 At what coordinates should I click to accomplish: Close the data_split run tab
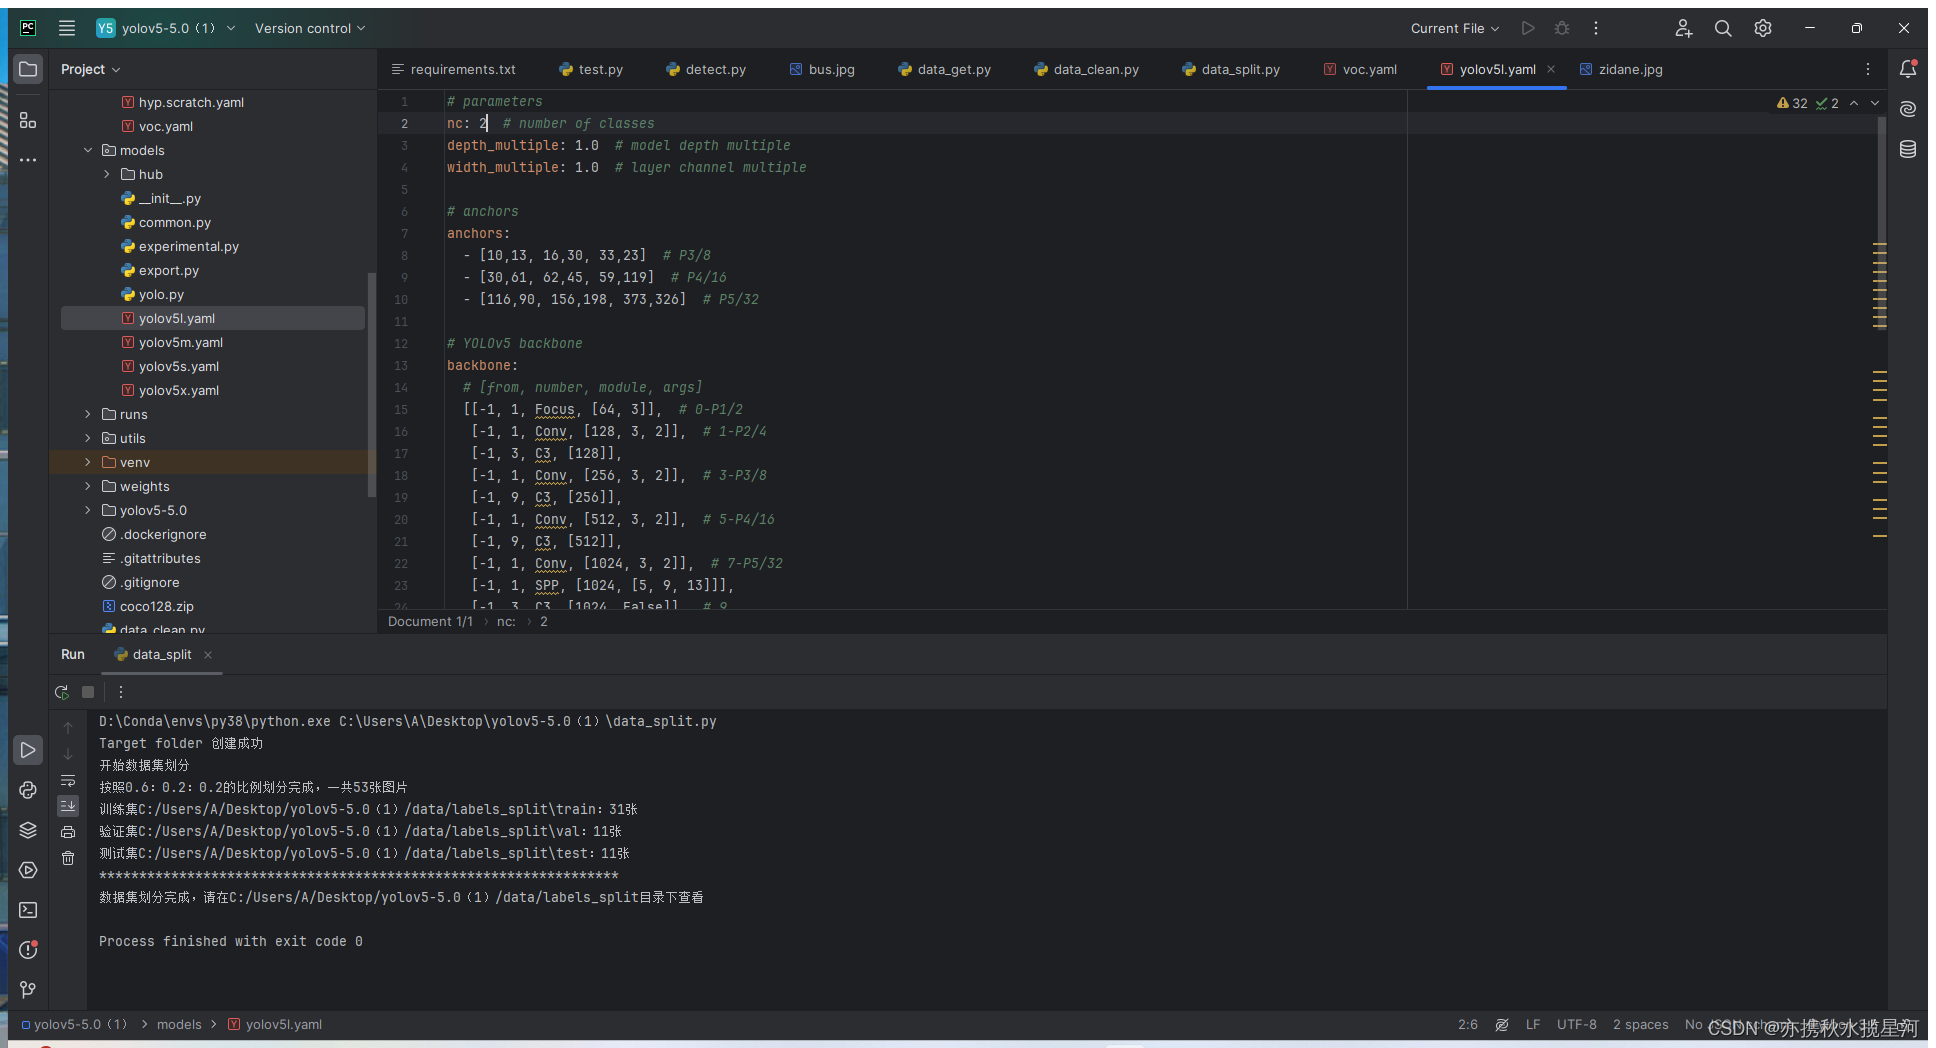tap(208, 655)
